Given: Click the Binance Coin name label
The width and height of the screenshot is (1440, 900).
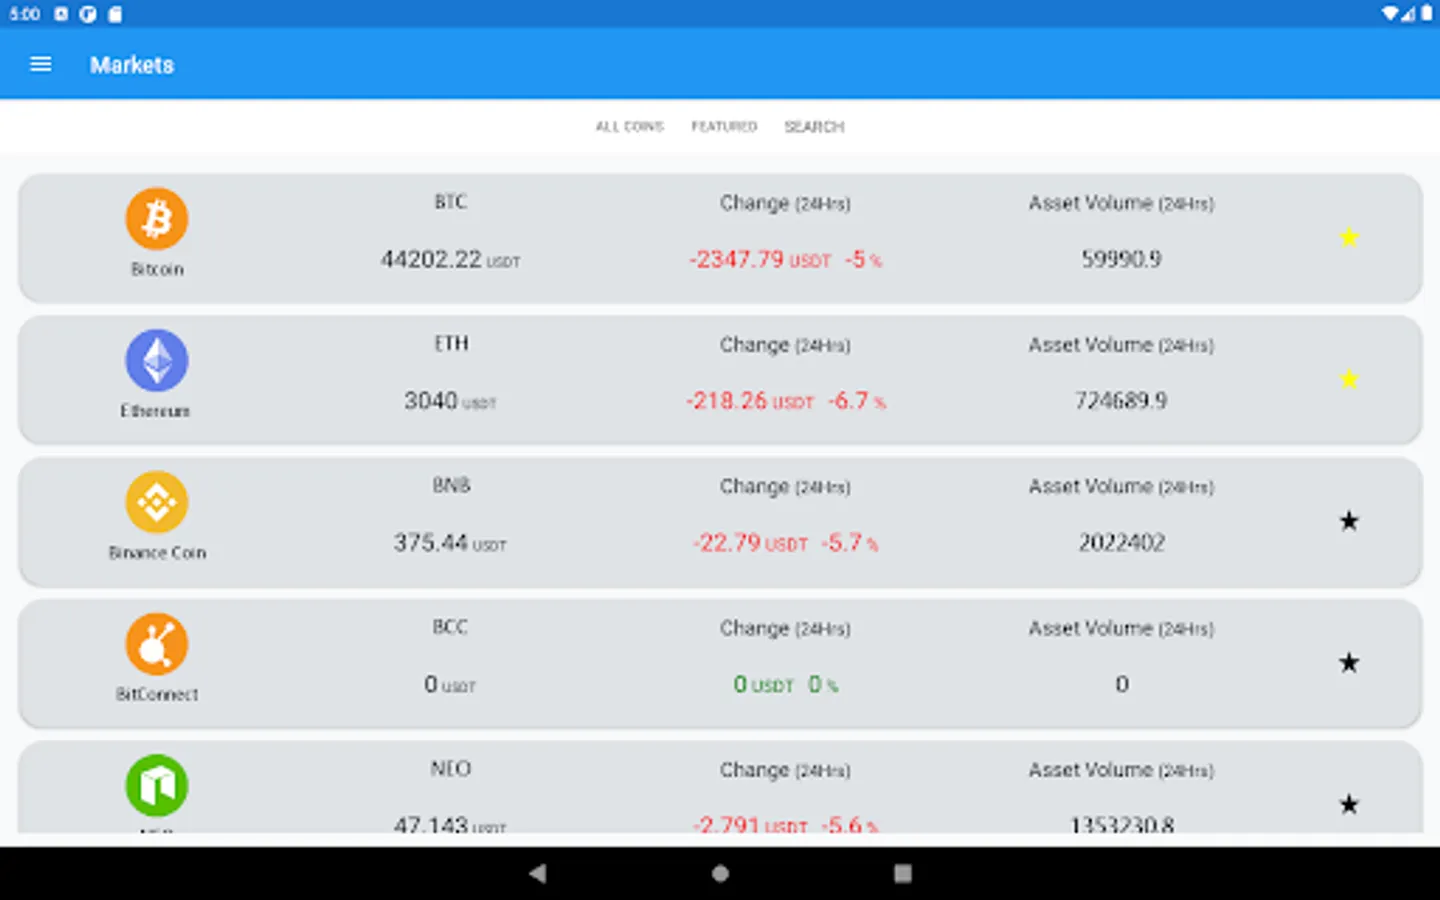Looking at the screenshot, I should pyautogui.click(x=157, y=553).
